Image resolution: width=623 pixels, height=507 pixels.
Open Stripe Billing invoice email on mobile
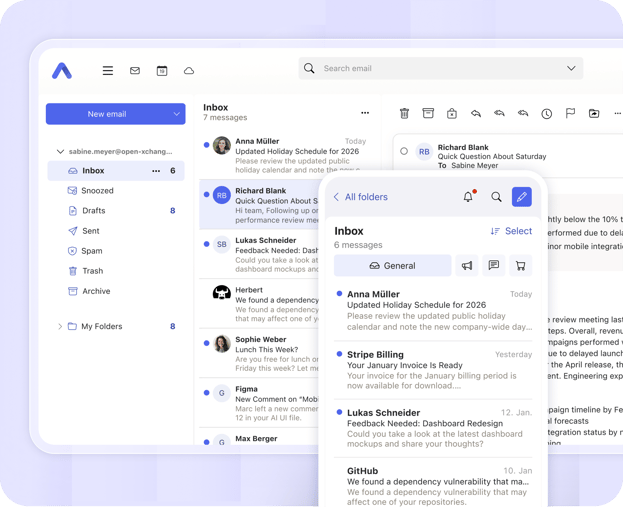[x=433, y=370]
